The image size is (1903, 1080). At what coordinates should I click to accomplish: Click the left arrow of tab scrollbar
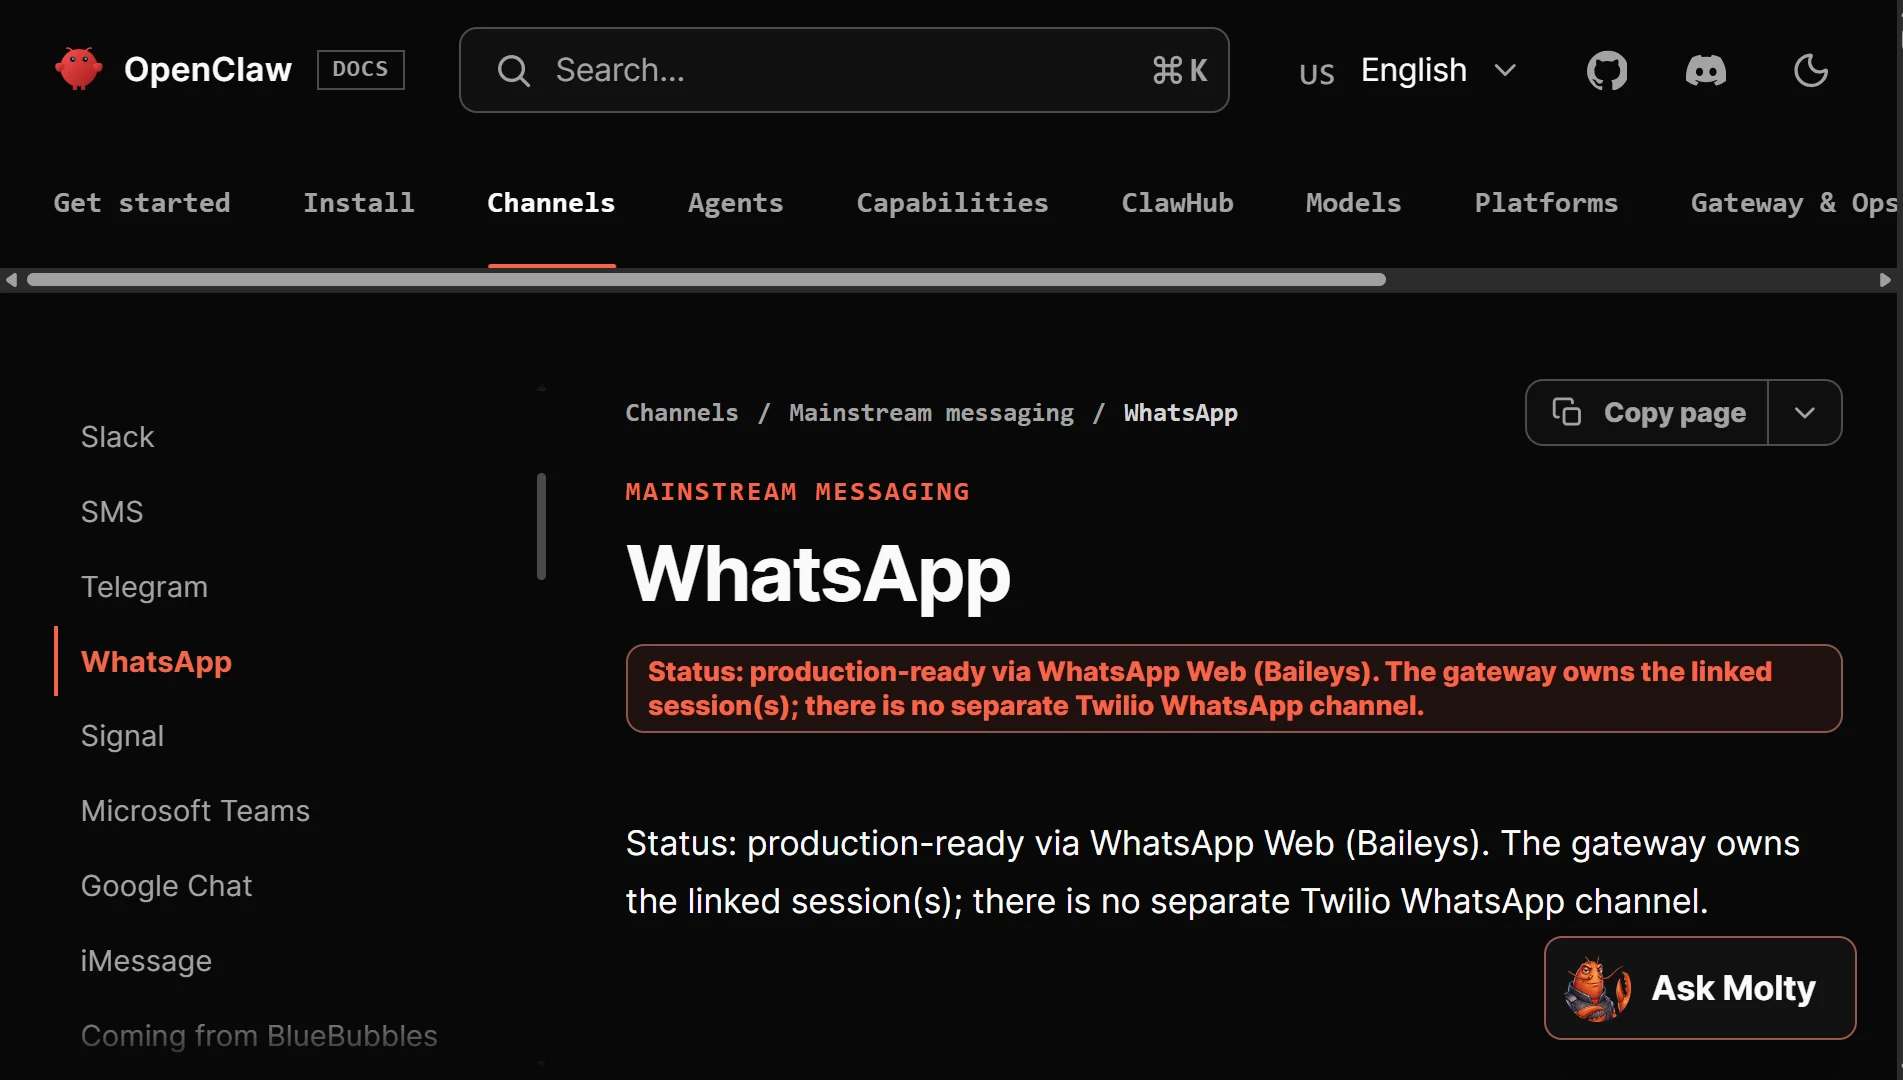[x=11, y=280]
